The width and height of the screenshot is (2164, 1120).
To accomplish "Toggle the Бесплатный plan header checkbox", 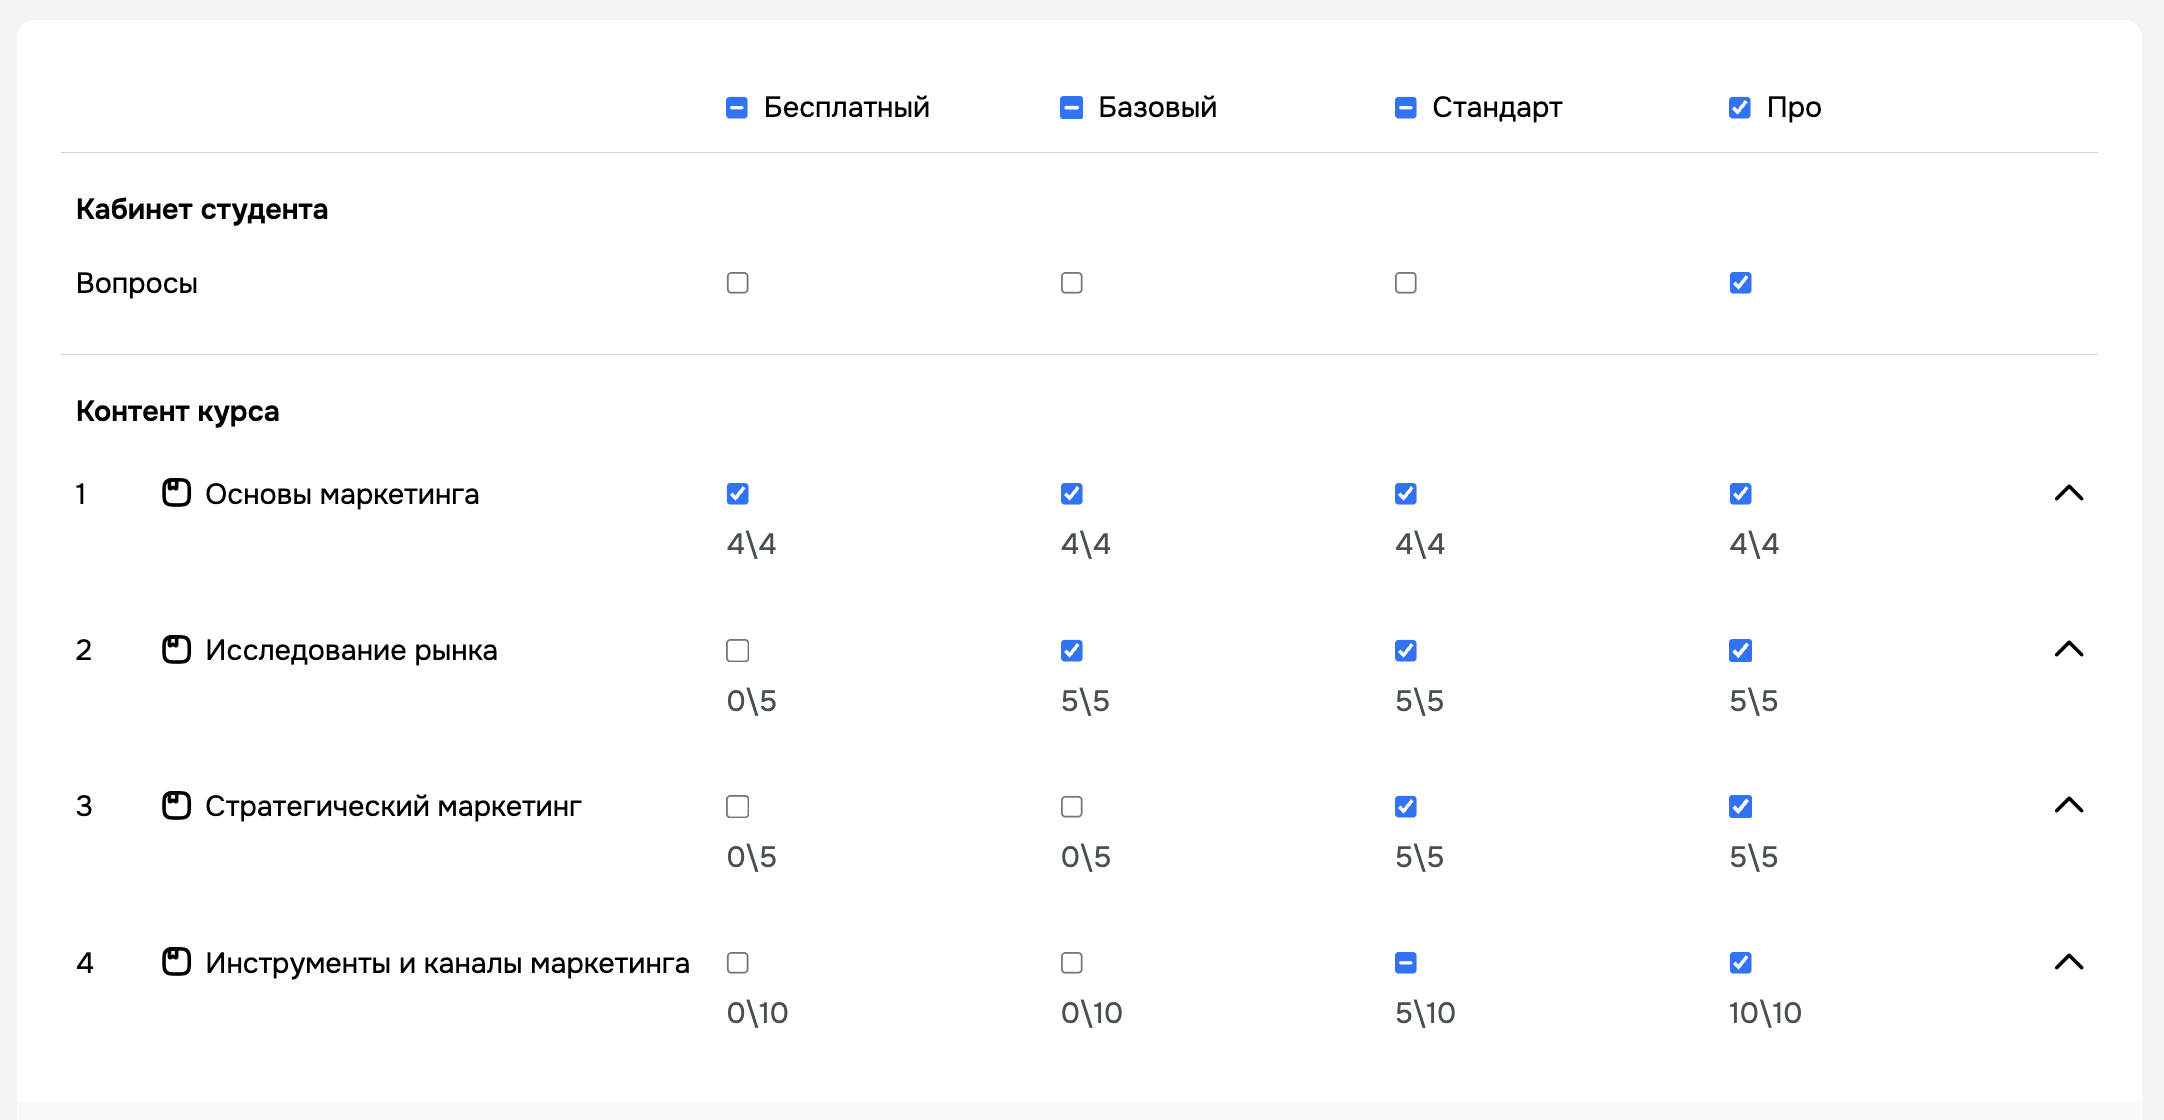I will click(737, 108).
